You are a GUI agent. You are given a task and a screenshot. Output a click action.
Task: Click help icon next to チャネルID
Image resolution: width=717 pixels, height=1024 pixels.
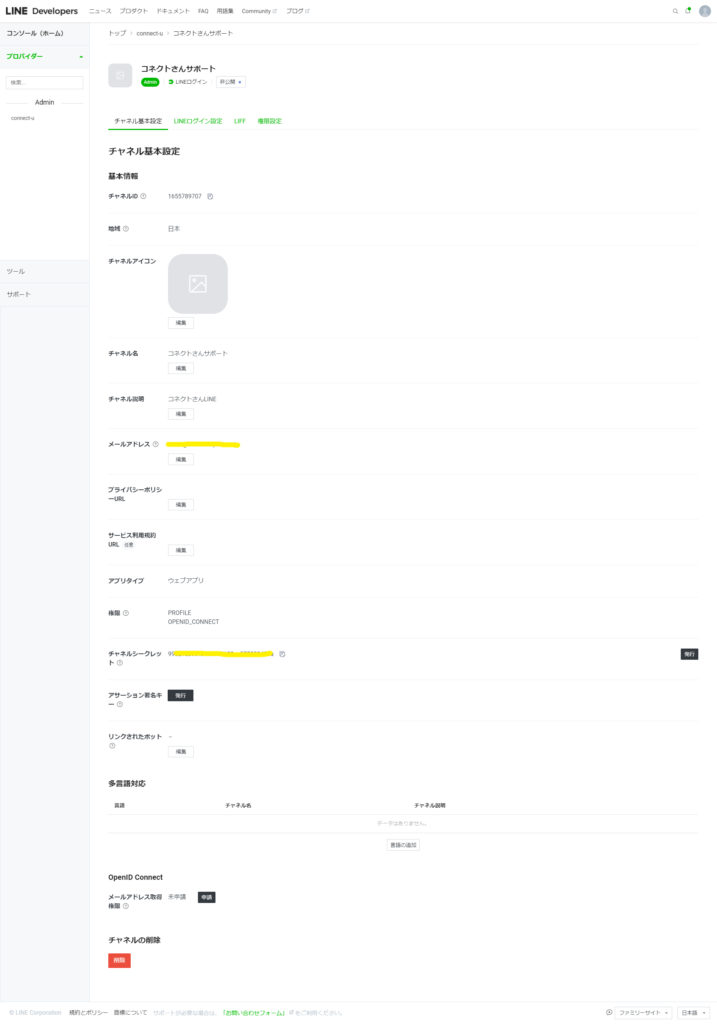(x=143, y=196)
